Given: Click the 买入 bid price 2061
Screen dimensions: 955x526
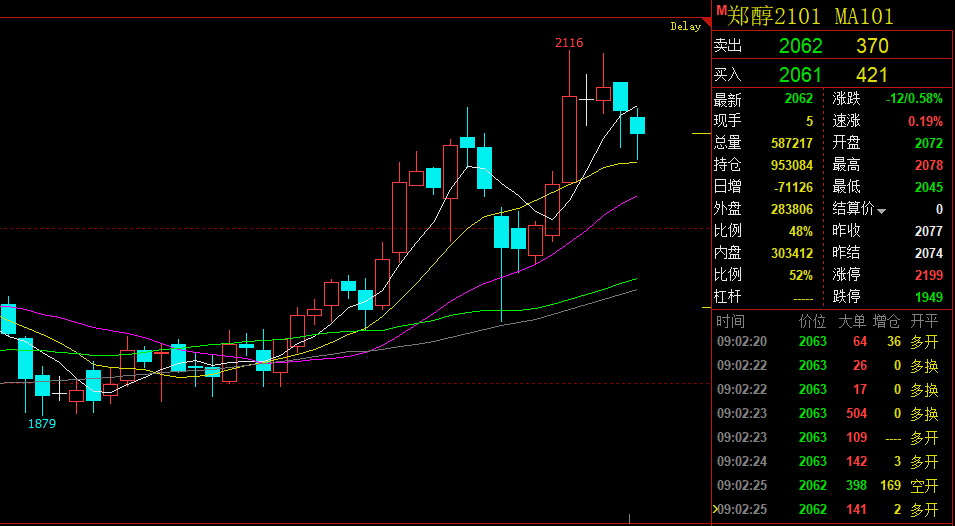Looking at the screenshot, I should coord(801,75).
